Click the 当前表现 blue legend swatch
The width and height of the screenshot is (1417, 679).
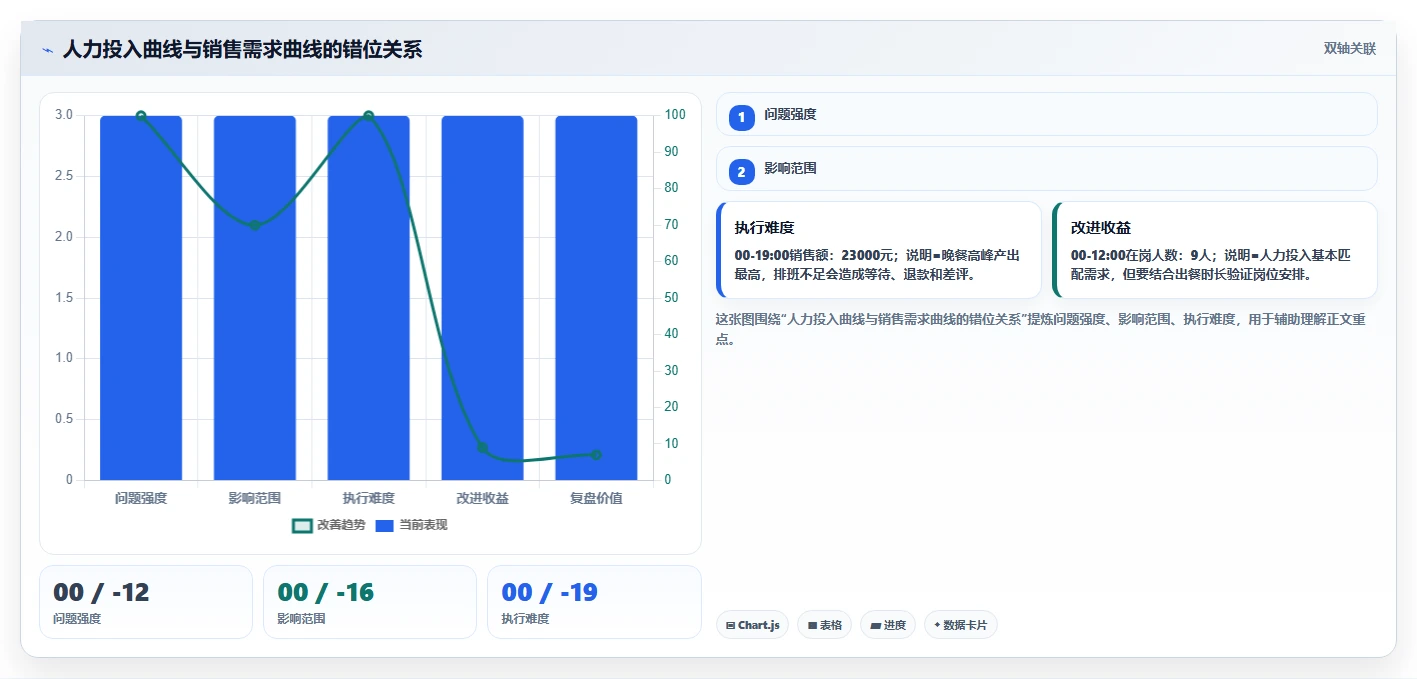(385, 525)
